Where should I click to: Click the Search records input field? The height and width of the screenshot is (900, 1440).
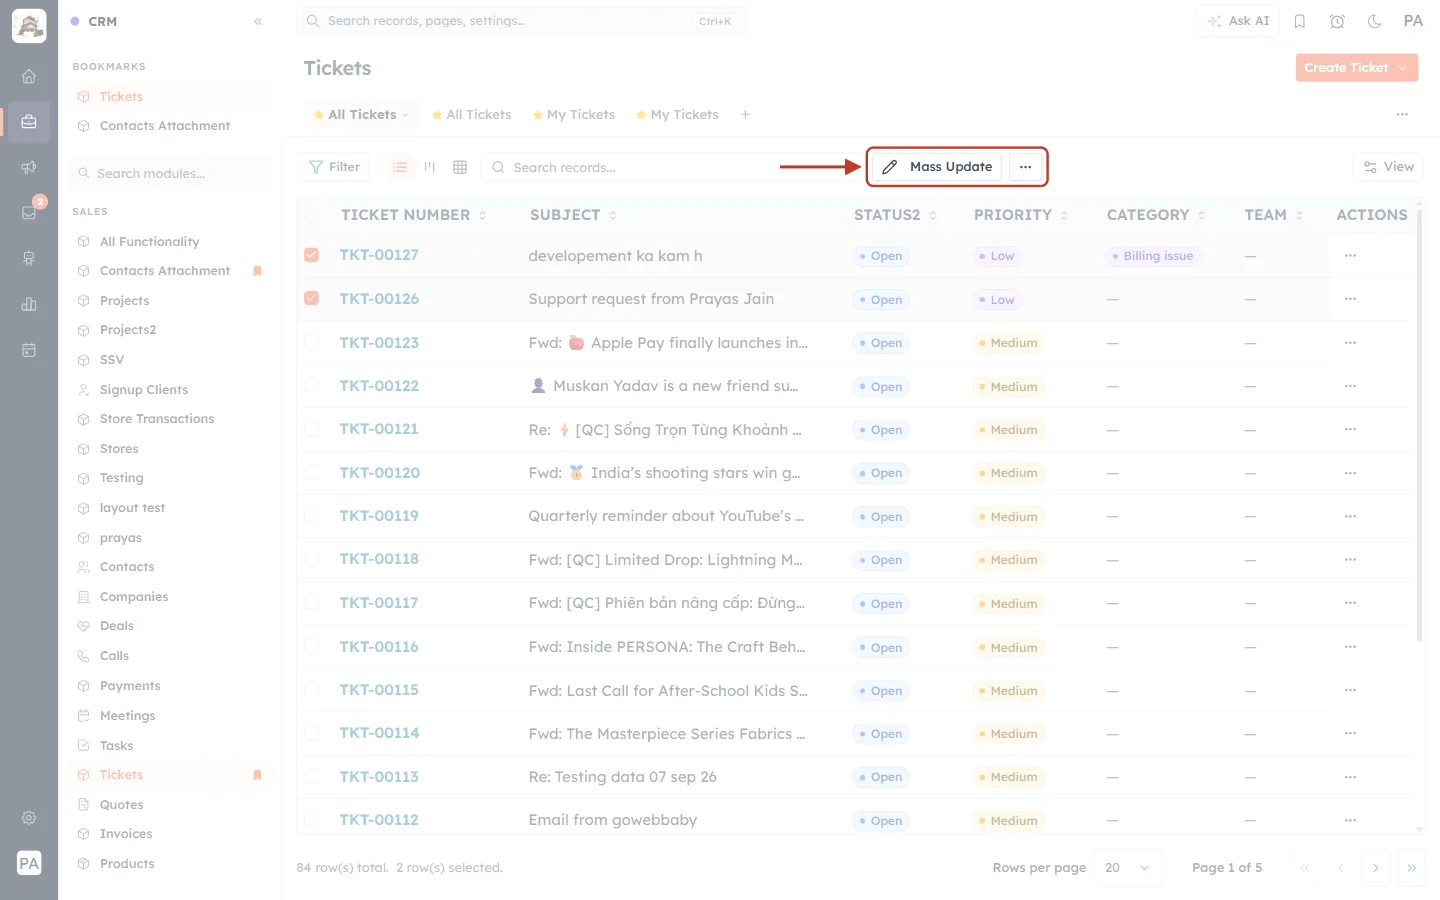[x=672, y=167]
